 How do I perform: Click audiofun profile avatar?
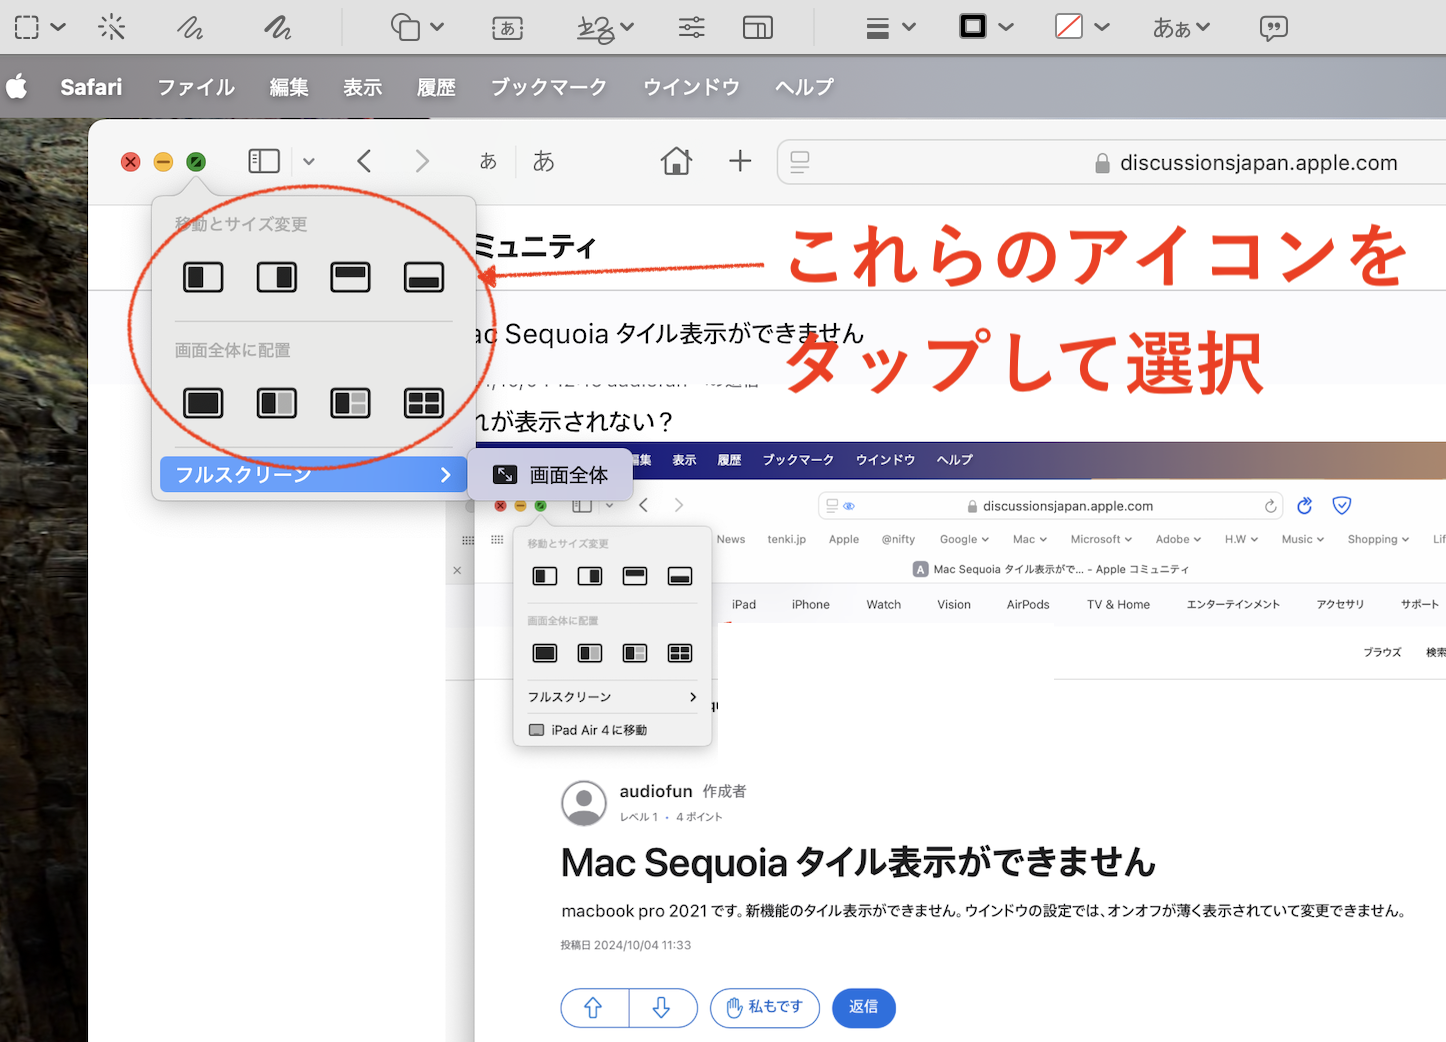pos(584,803)
